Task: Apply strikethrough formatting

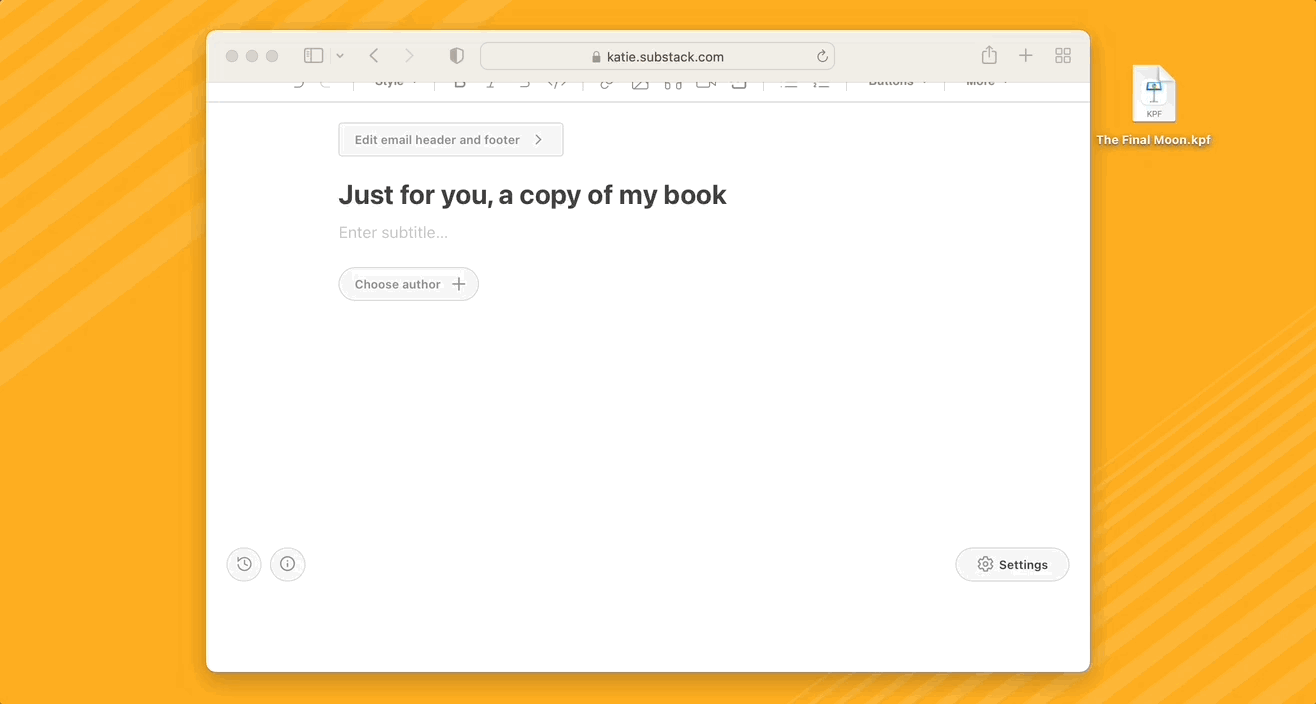Action: 524,83
